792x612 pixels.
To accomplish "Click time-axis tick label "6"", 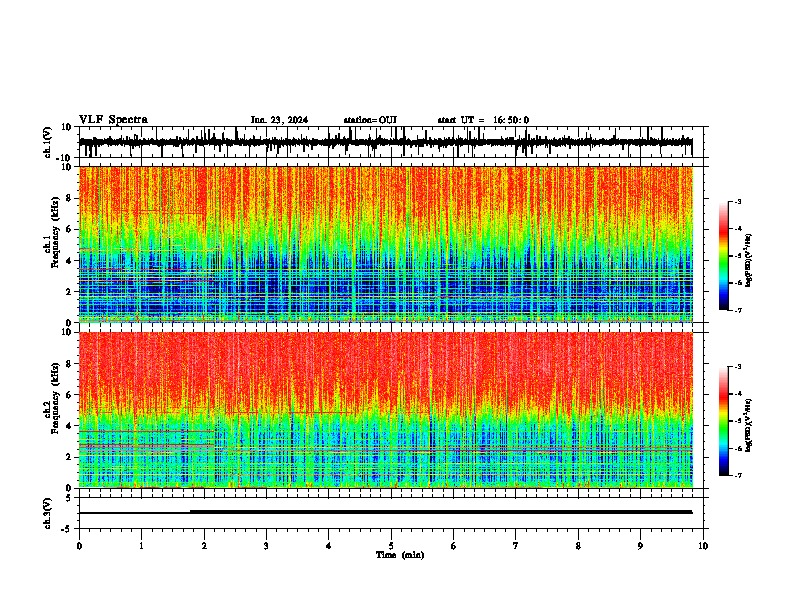I will click(x=454, y=546).
